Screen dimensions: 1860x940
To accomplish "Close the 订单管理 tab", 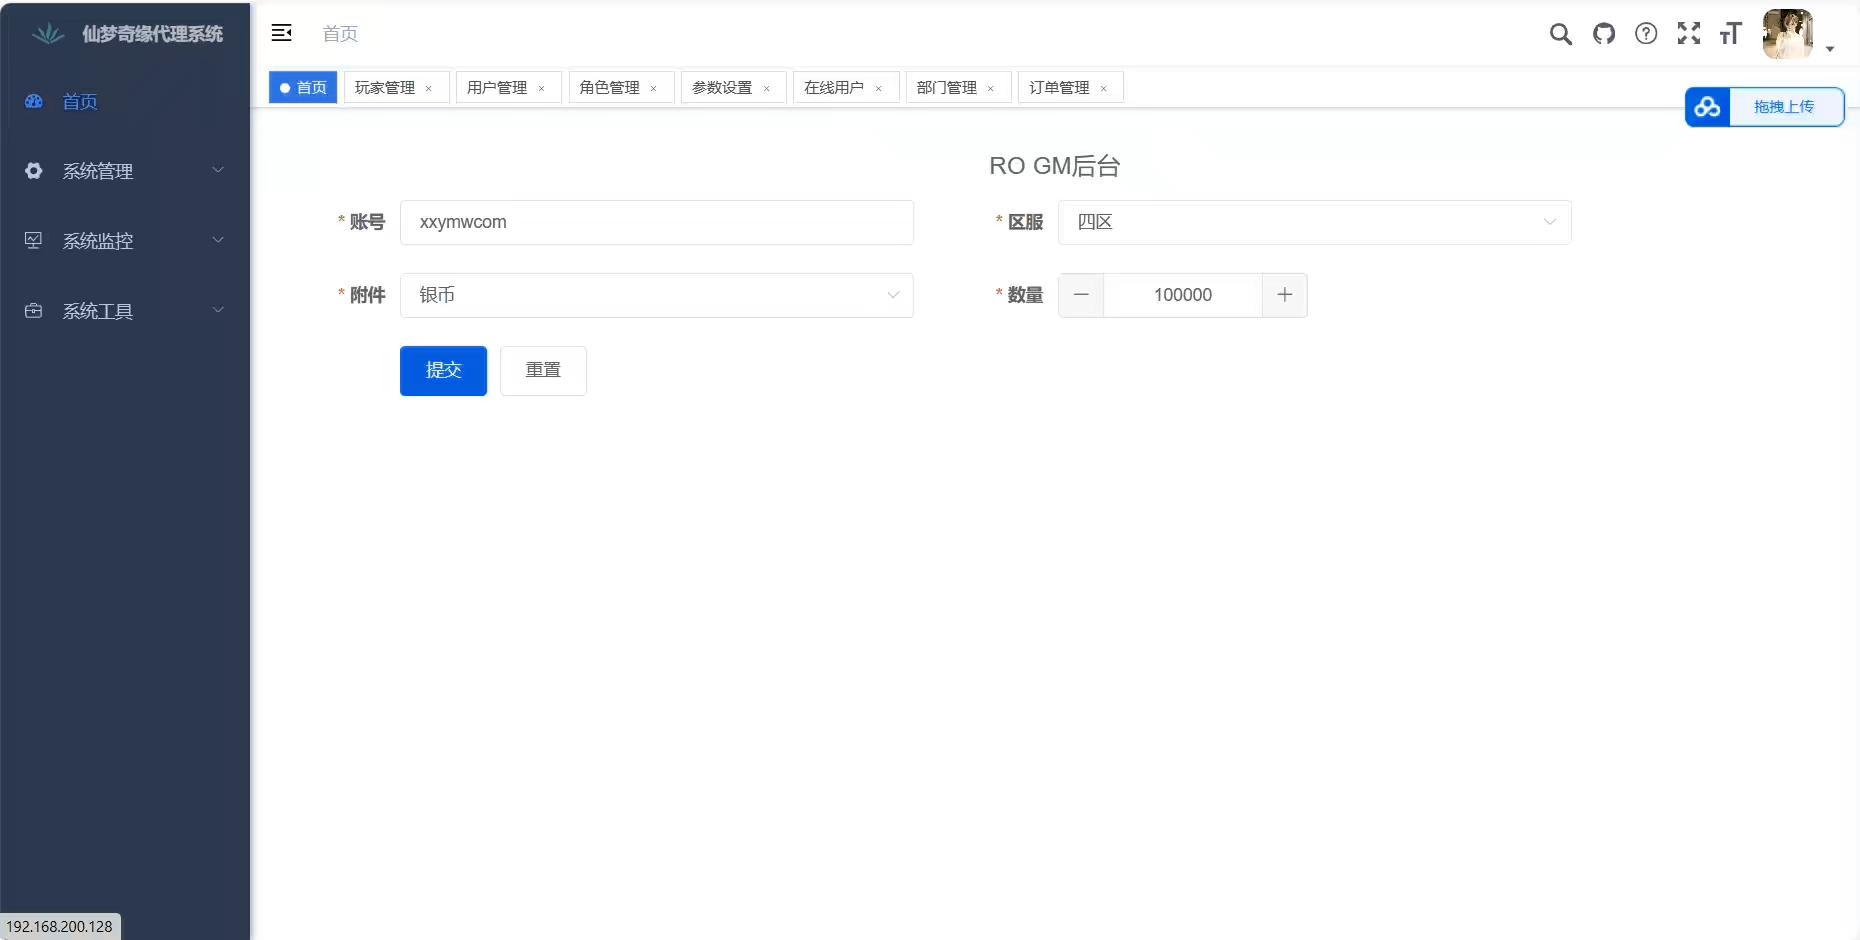I will (1104, 89).
